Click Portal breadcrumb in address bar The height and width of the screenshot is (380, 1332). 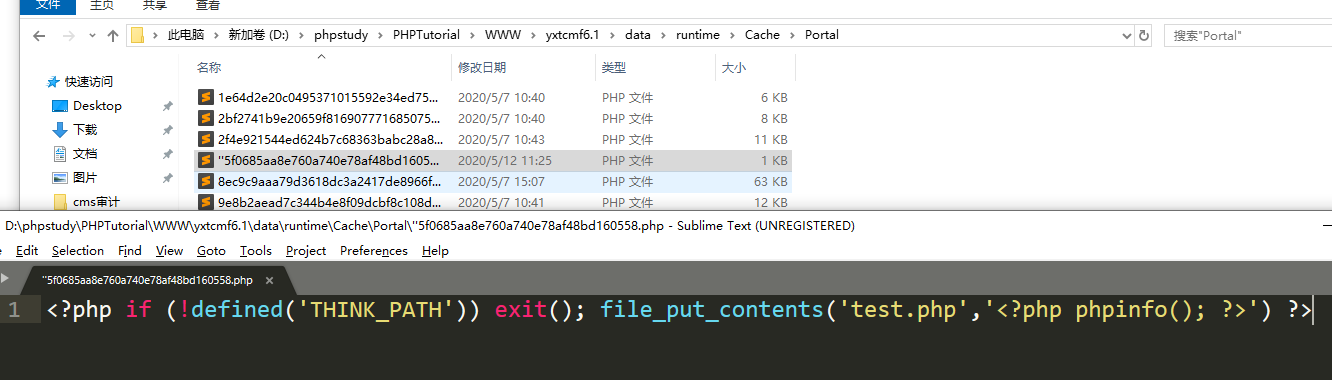821,35
